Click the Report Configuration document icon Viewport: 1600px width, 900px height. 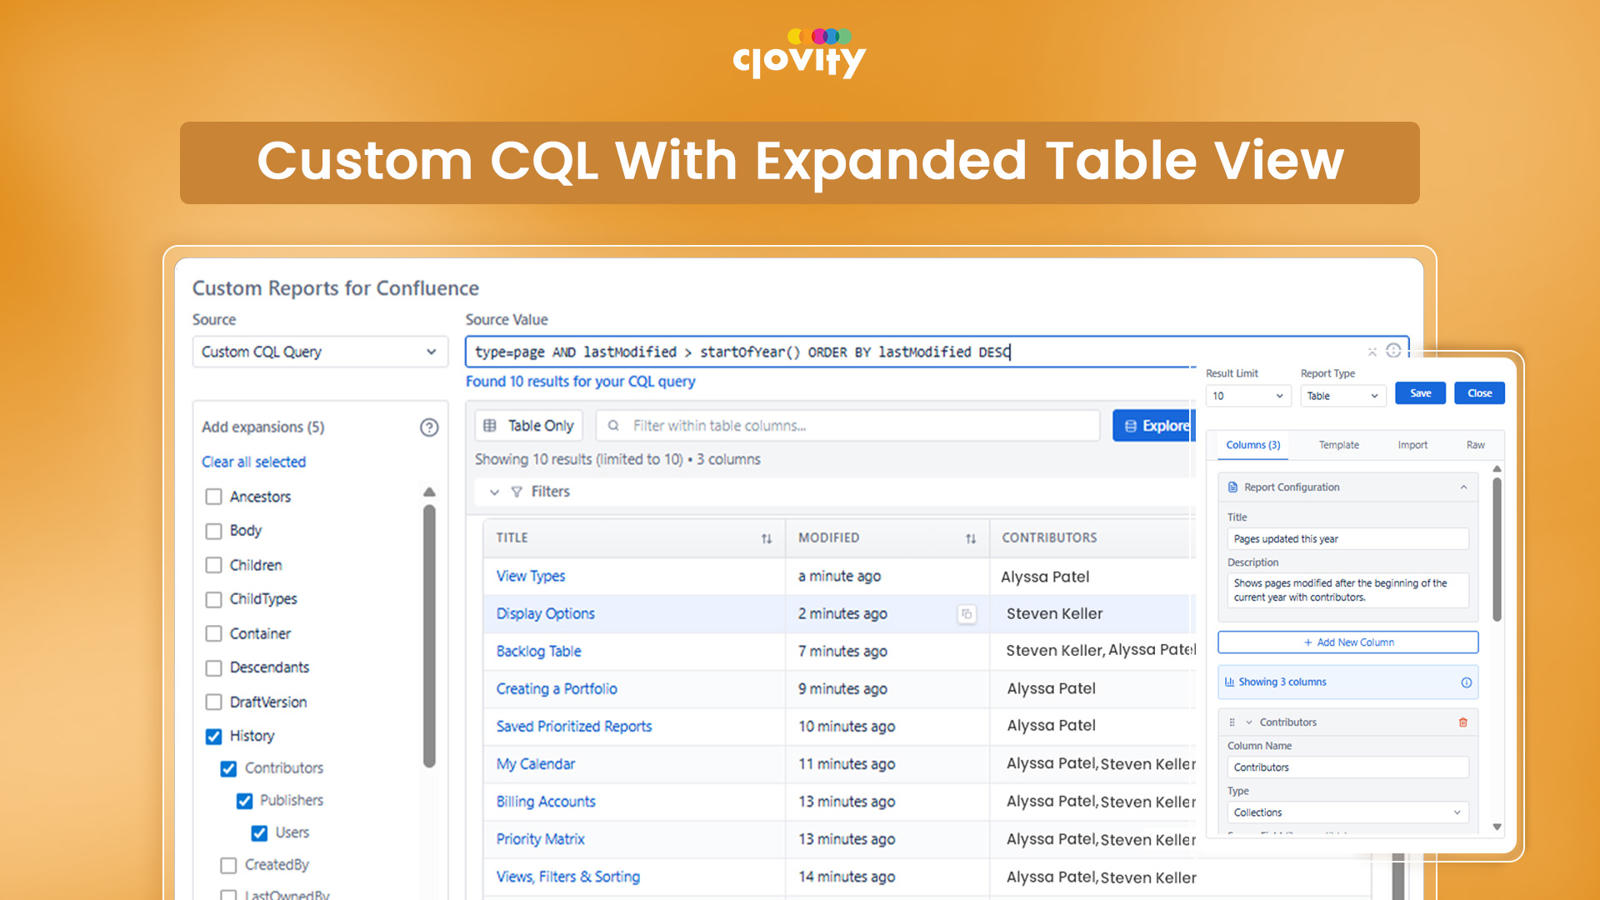(x=1233, y=487)
